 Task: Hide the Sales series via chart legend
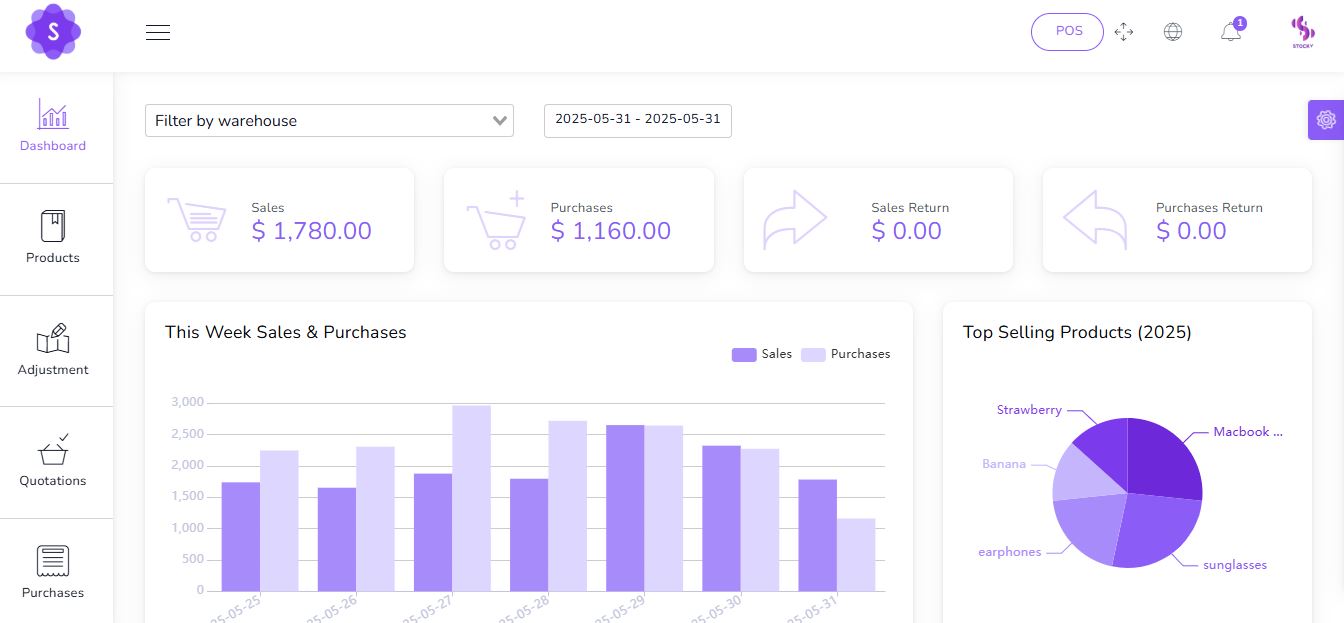coord(762,354)
